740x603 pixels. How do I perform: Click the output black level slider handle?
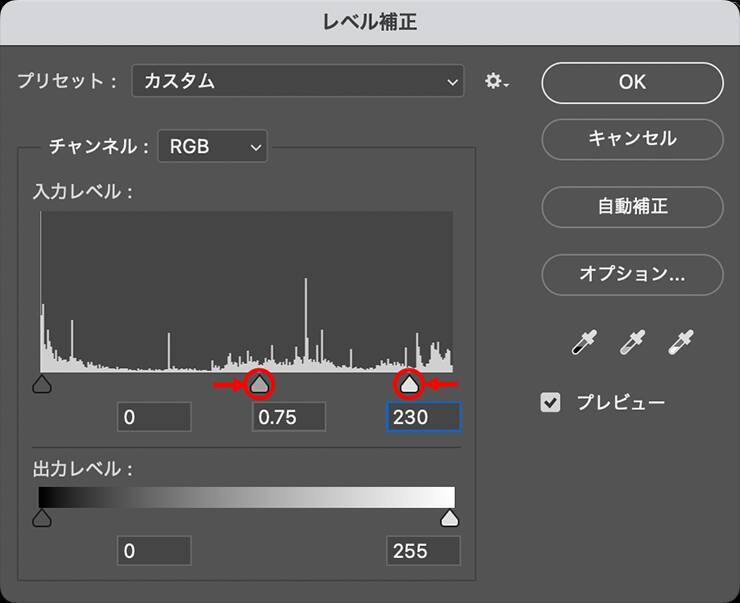click(41, 517)
